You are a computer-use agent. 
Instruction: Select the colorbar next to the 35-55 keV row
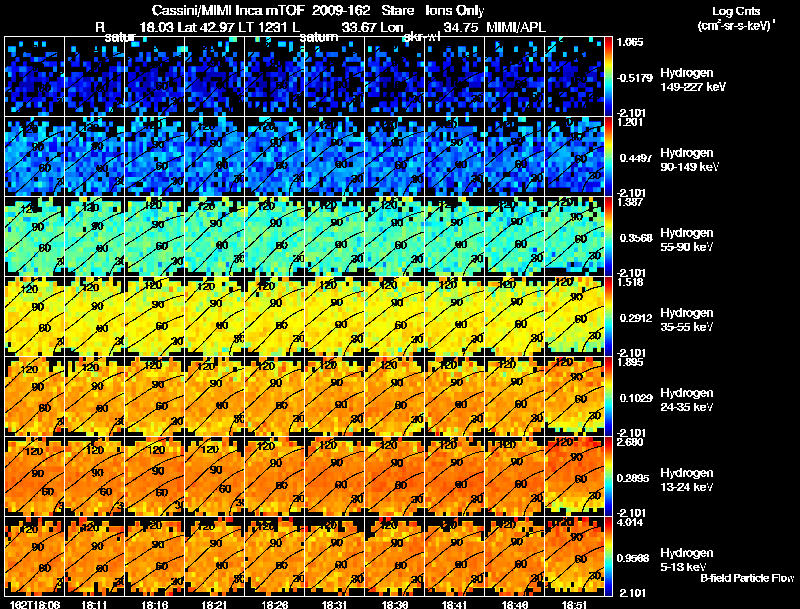coord(608,317)
